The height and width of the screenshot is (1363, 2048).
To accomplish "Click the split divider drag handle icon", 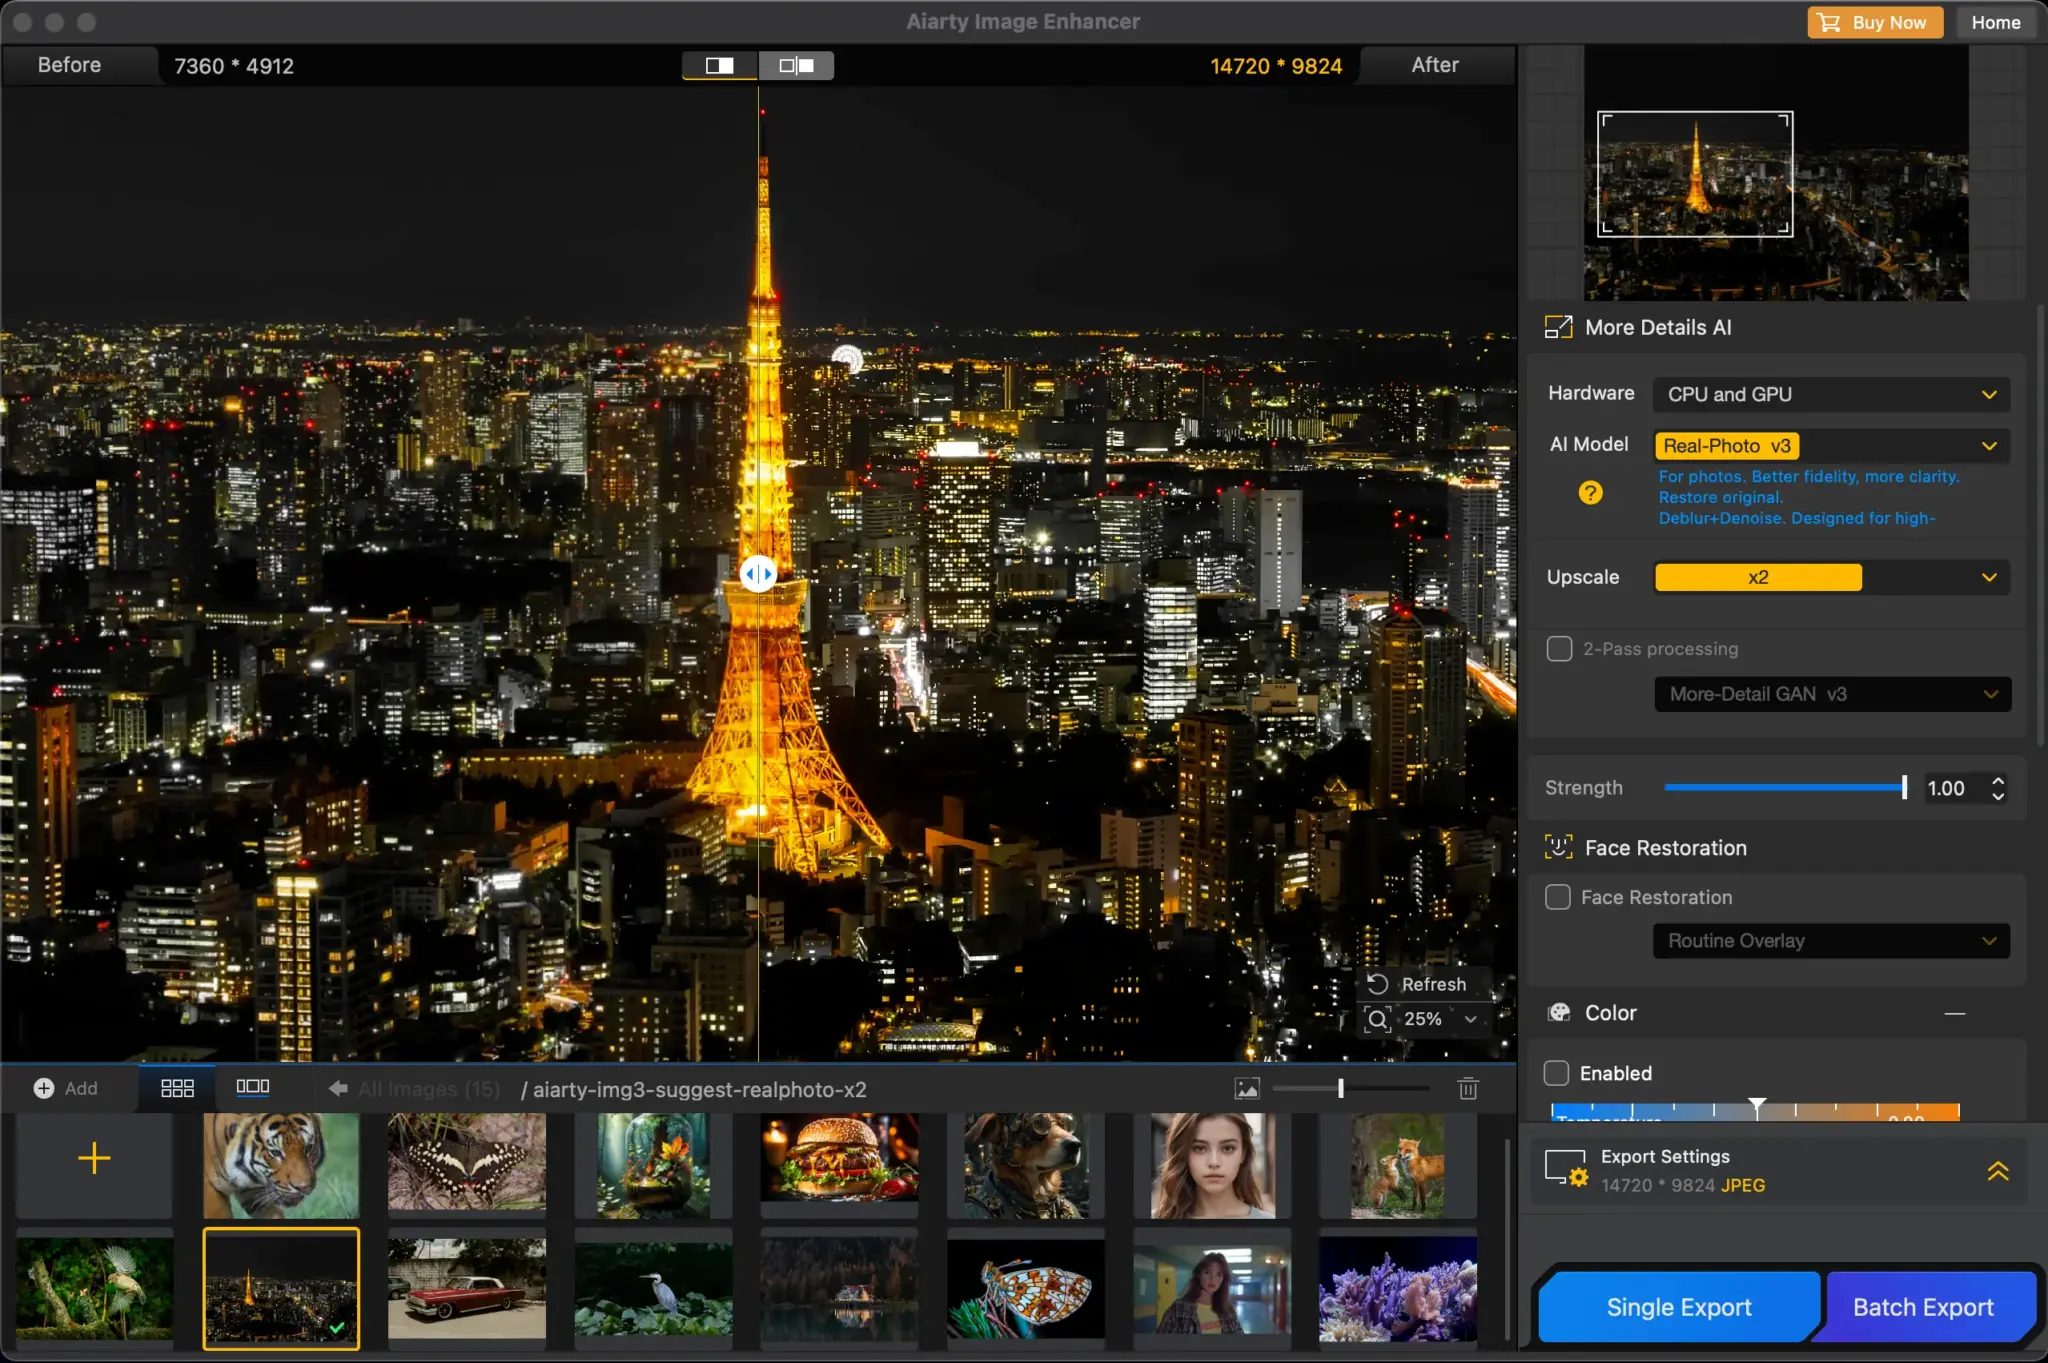I will pyautogui.click(x=758, y=574).
